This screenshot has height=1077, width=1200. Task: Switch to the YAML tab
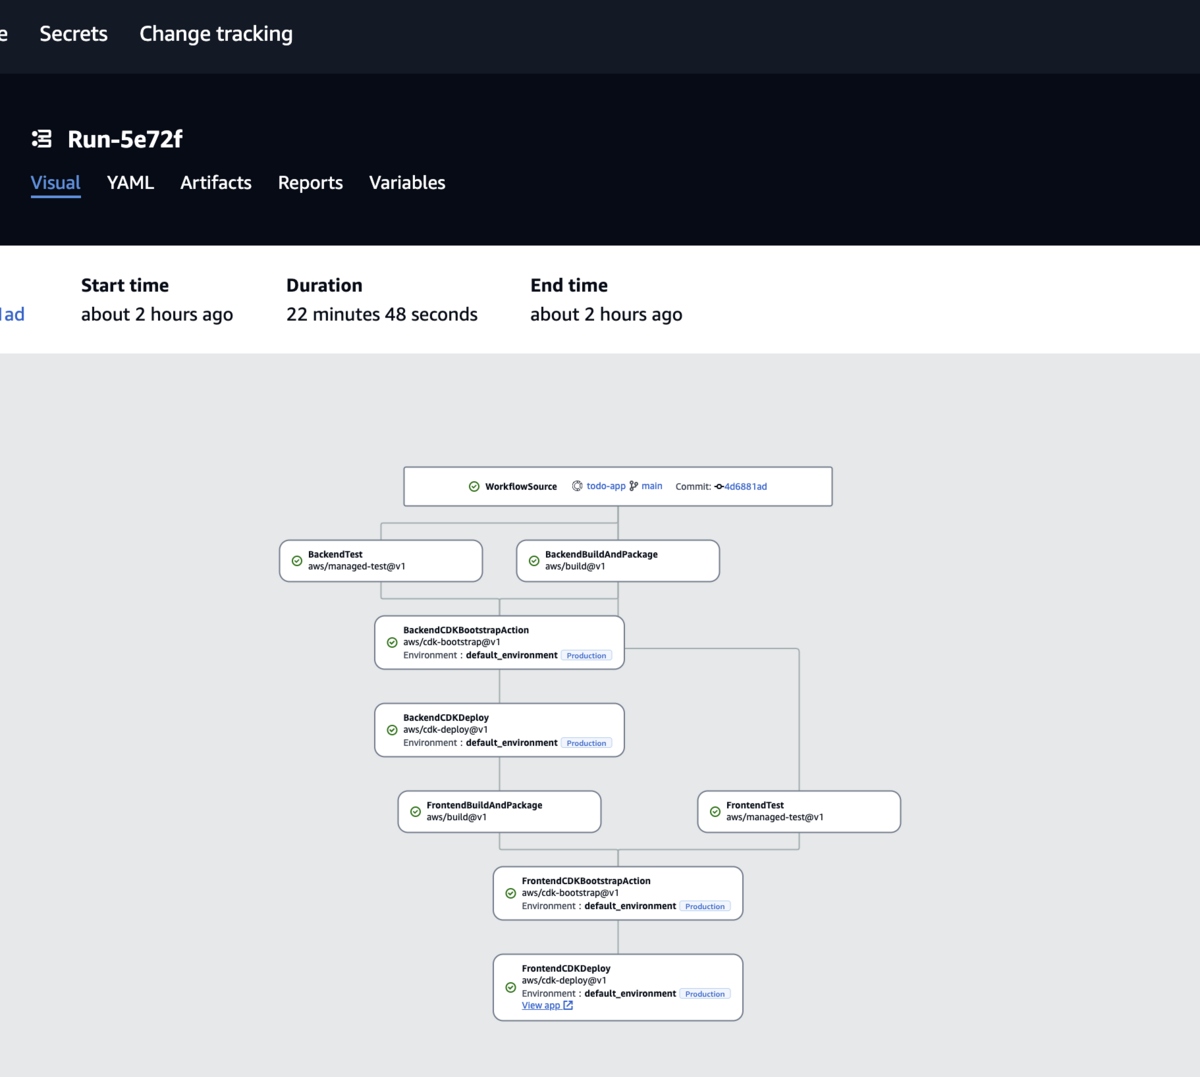click(x=130, y=183)
